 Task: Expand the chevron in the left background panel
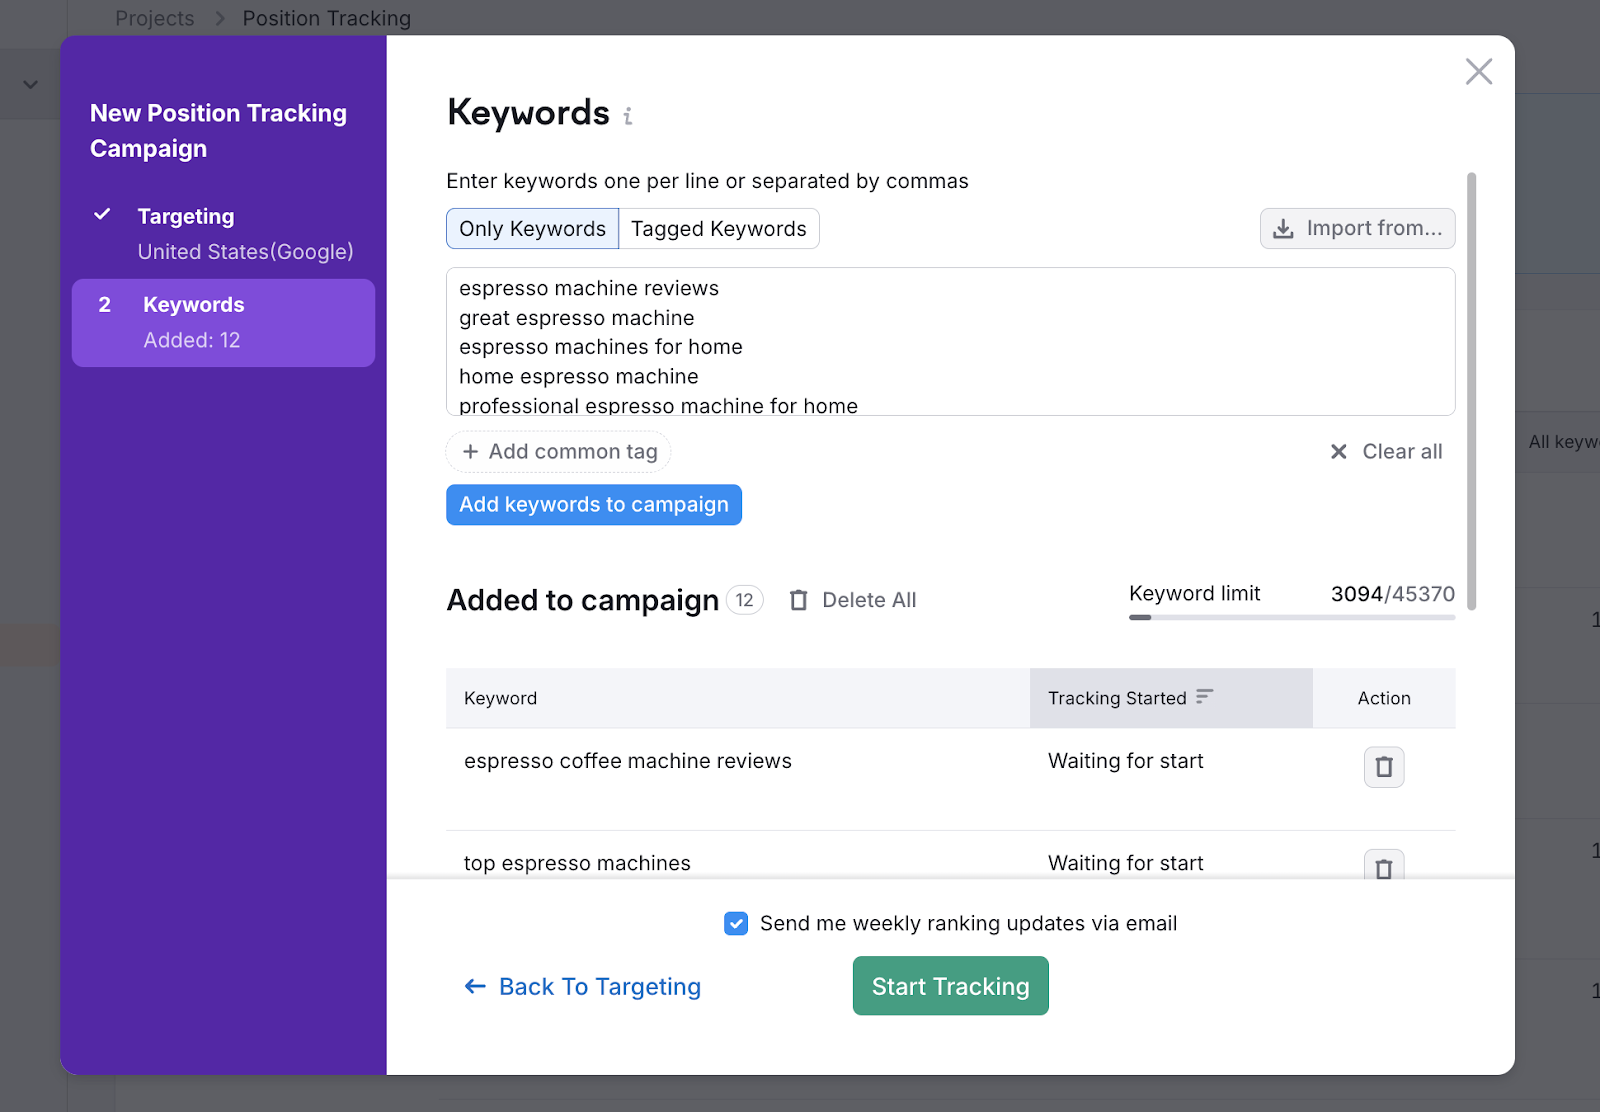[x=31, y=85]
